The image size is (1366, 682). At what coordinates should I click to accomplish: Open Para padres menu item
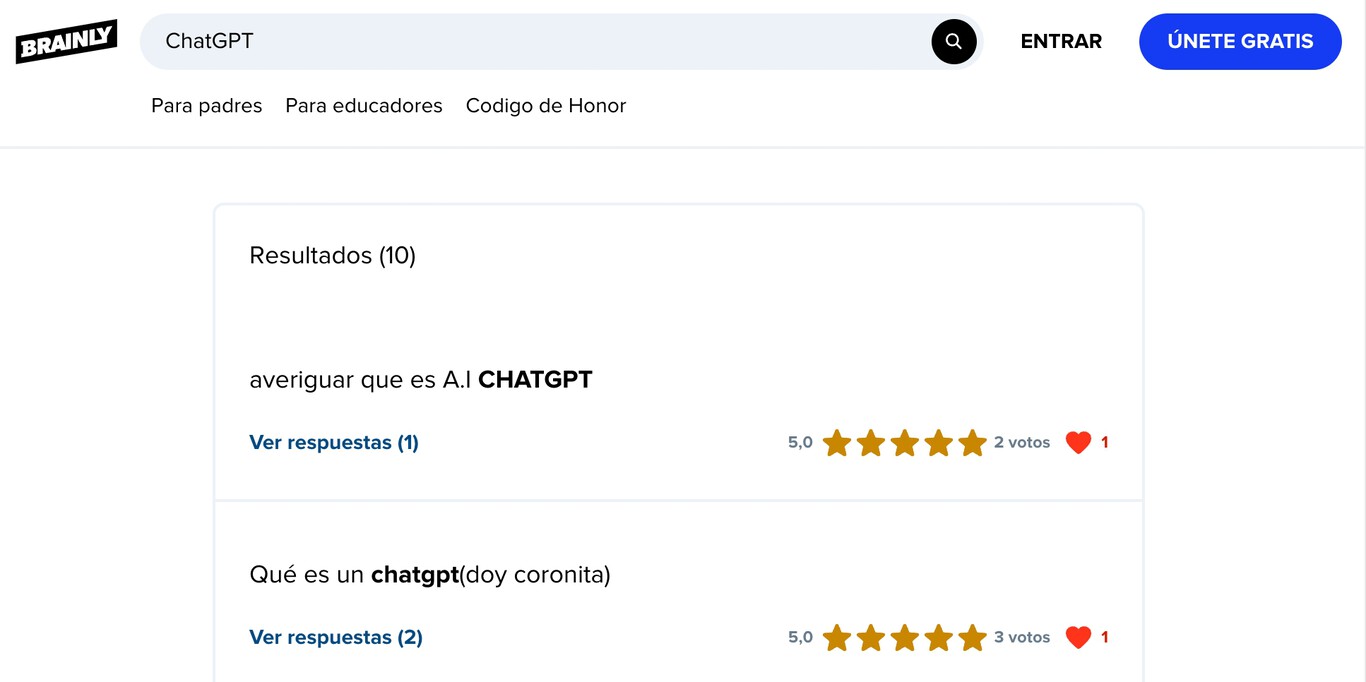206,106
